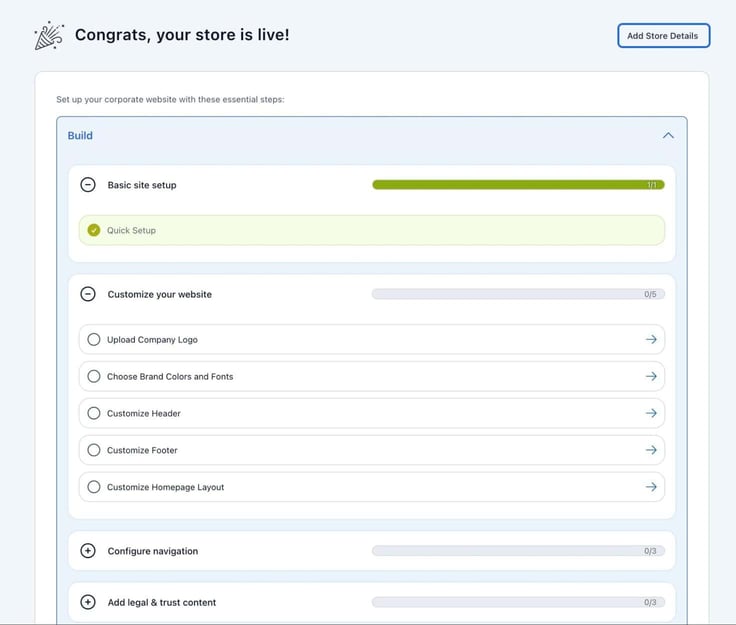
Task: Click the Add Store Details button
Action: coord(663,36)
